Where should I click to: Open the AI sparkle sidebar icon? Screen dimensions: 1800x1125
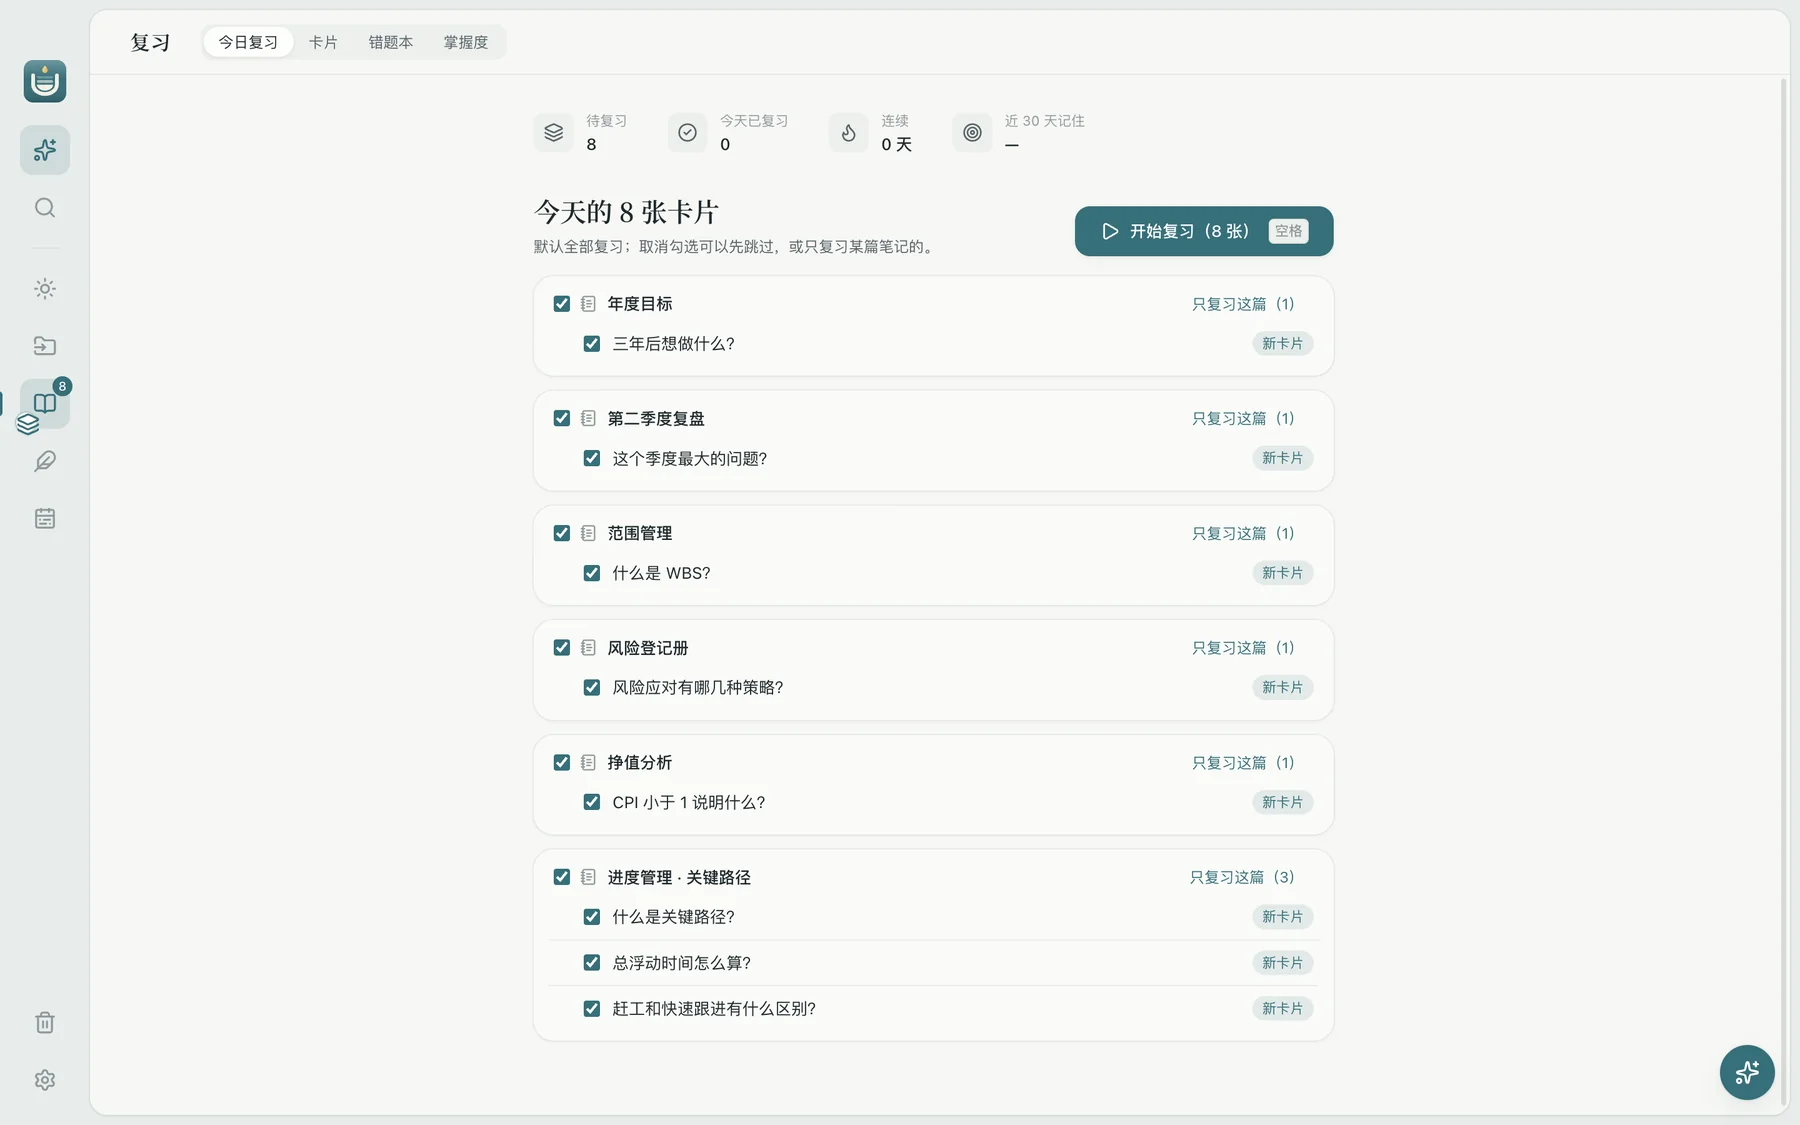click(x=45, y=150)
